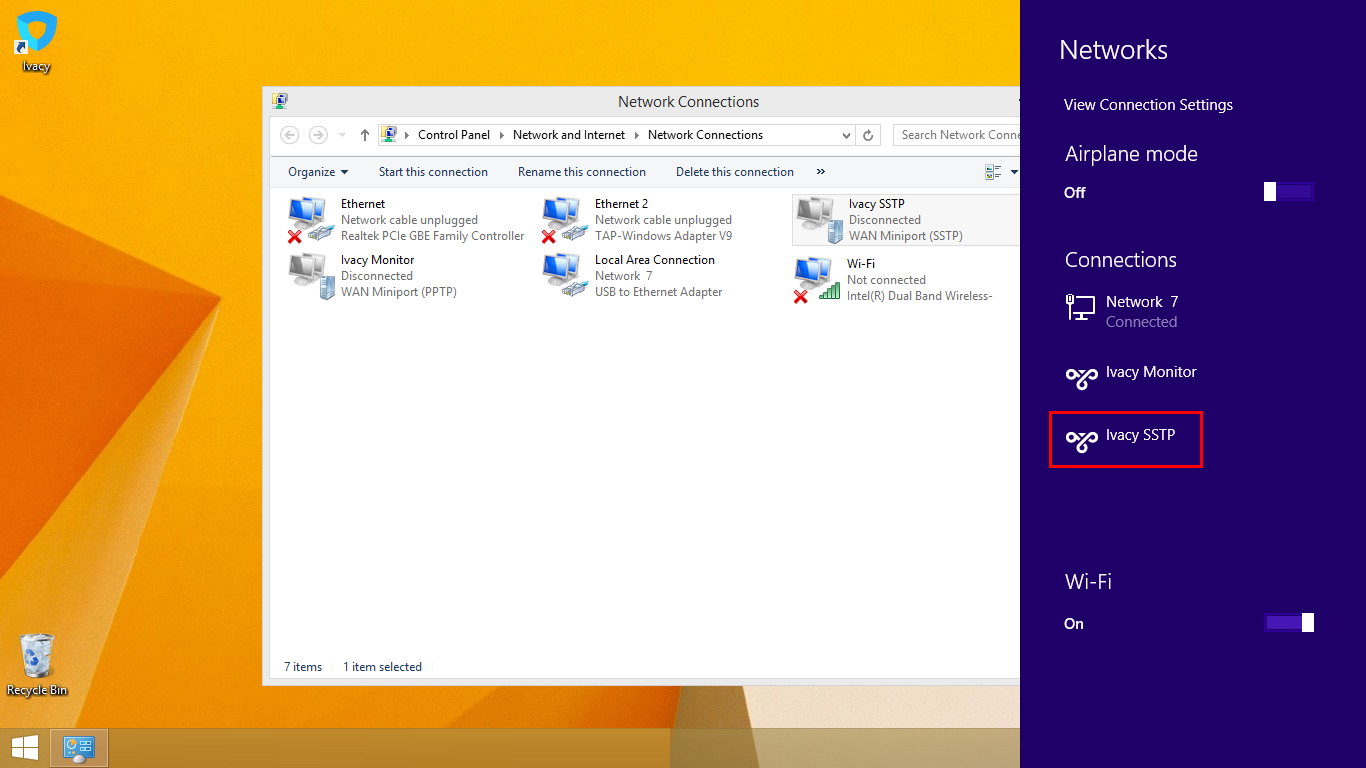Open the Organize dropdown menu

pos(318,172)
